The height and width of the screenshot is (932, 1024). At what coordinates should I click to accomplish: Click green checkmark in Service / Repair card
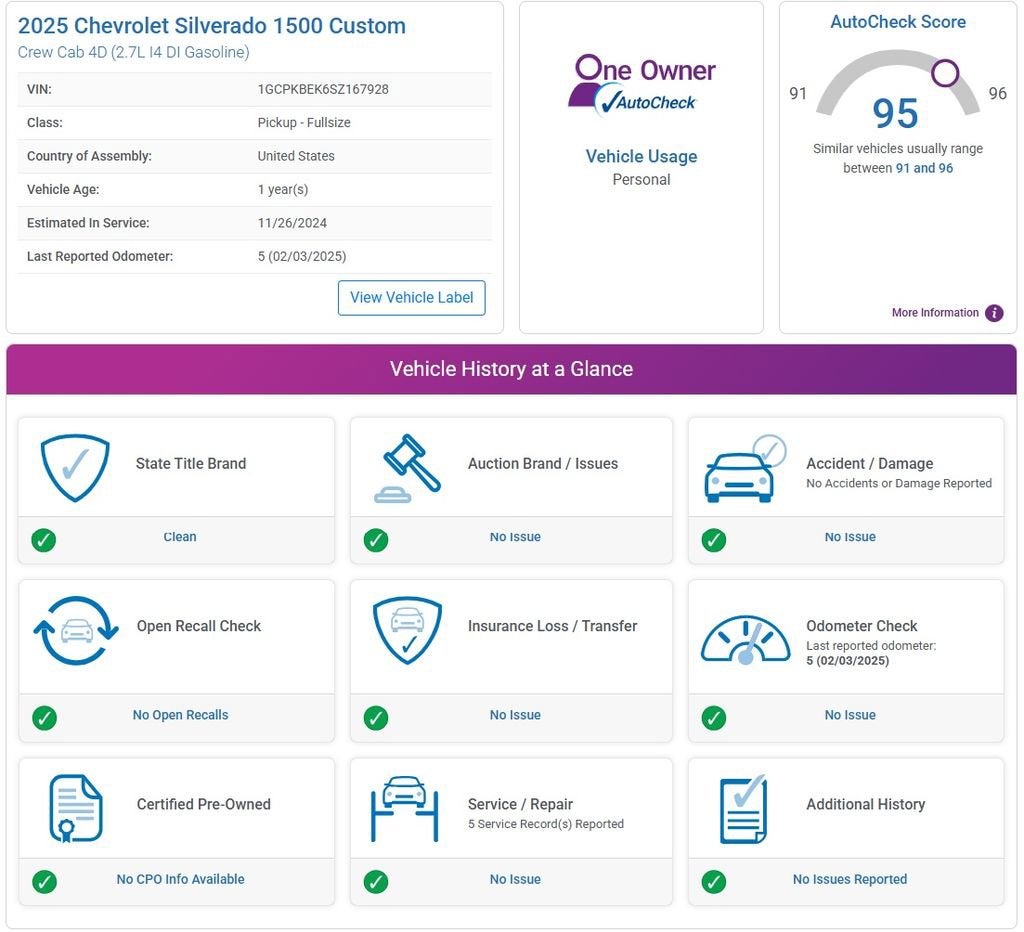pos(376,882)
